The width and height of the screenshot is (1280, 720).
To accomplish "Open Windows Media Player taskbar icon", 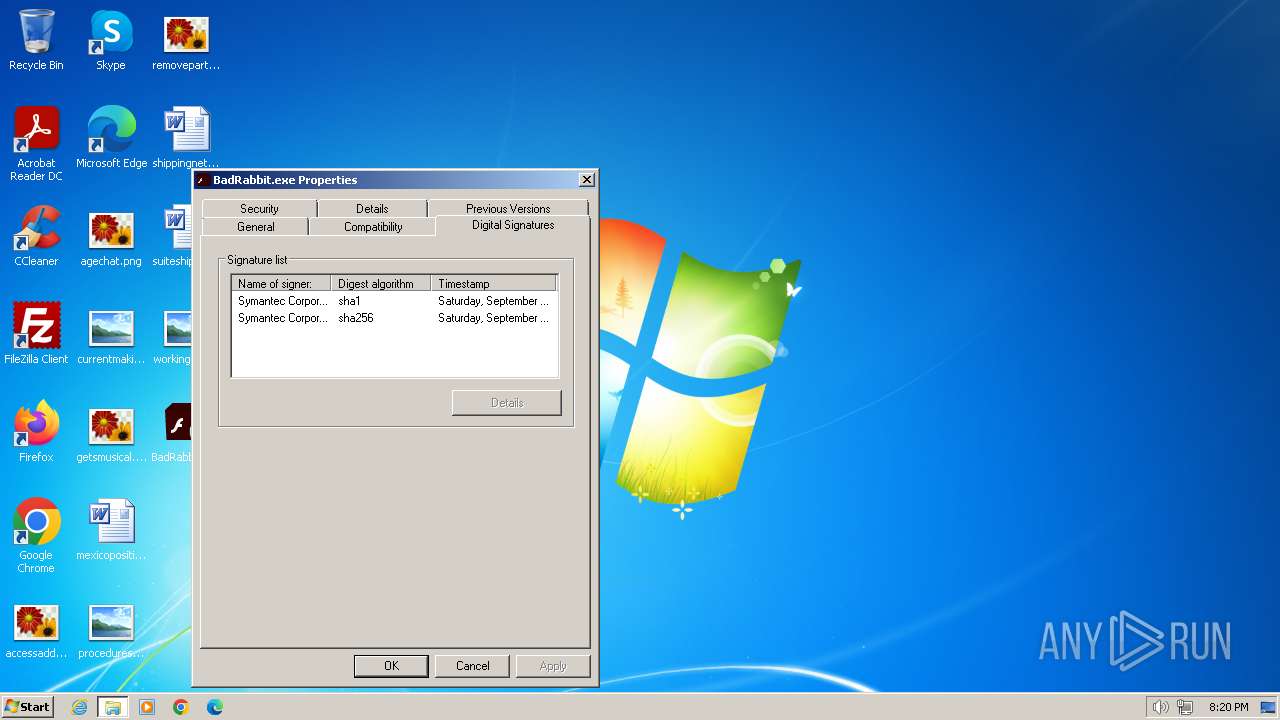I will point(147,707).
